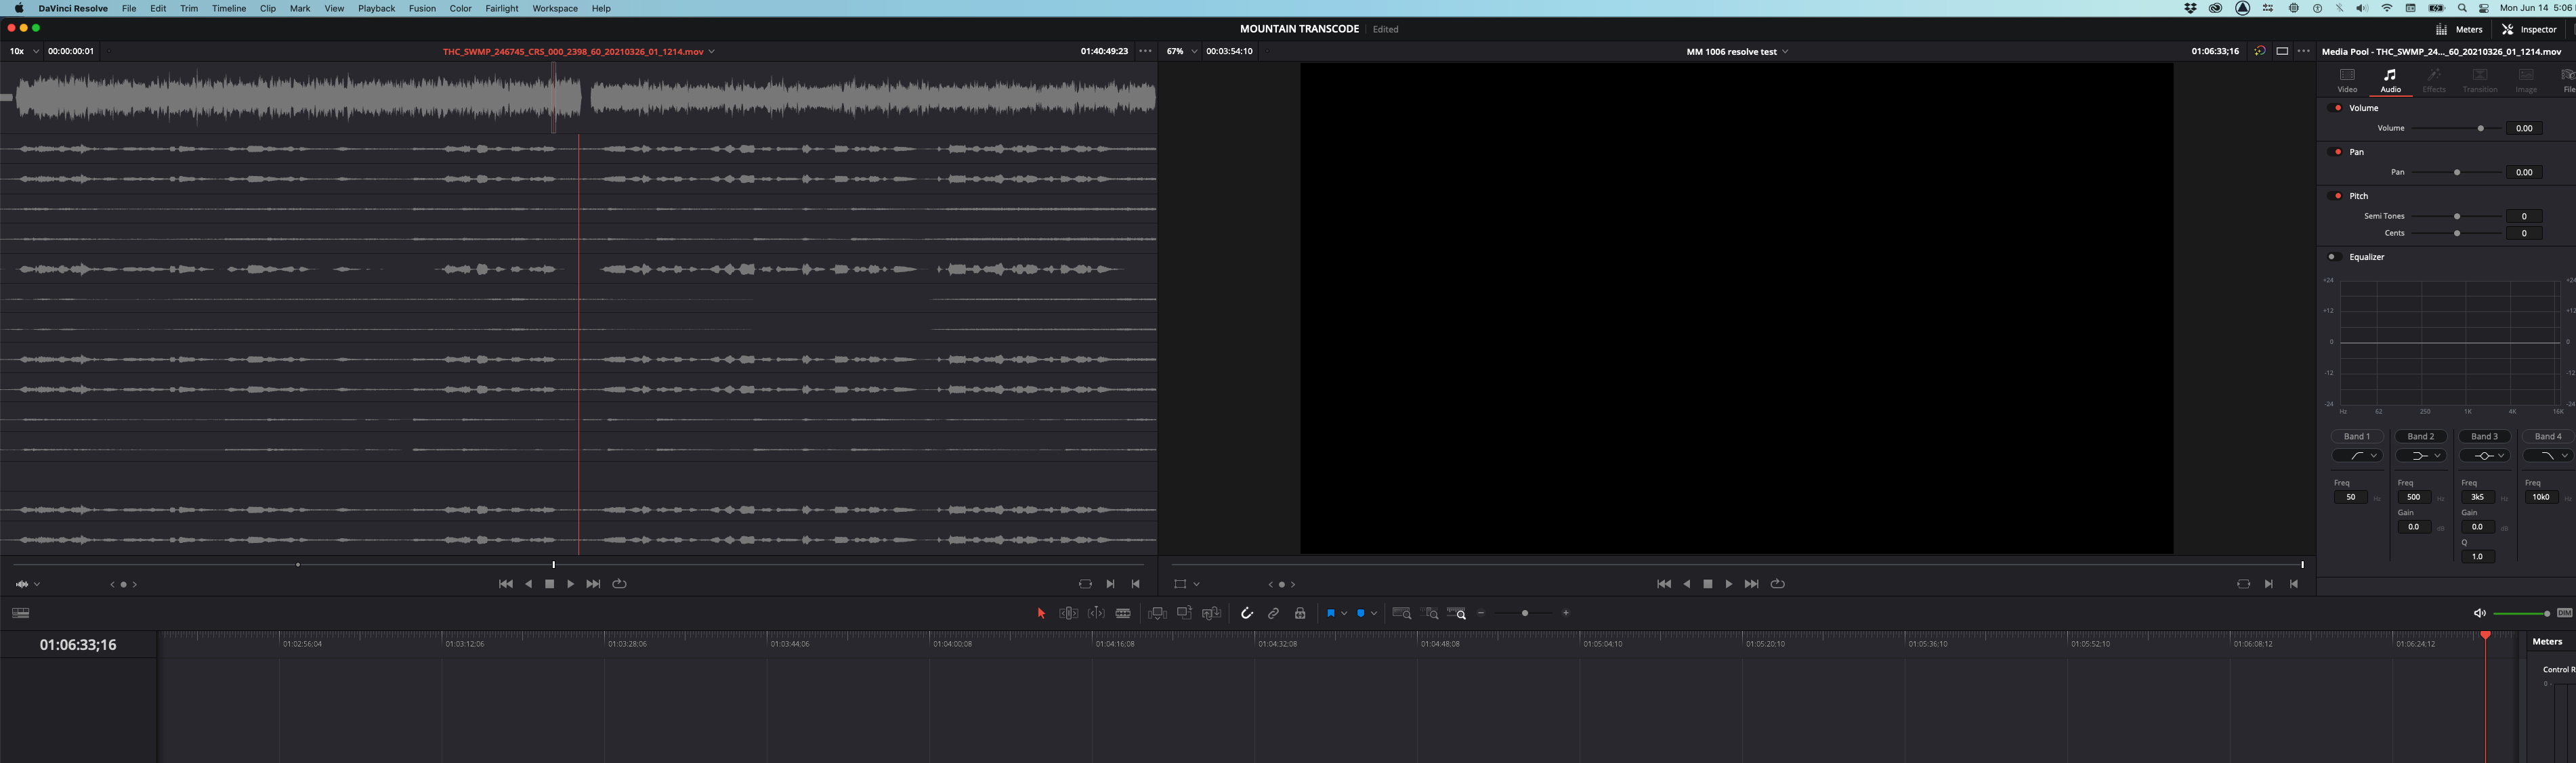Select the arrow Selection Mode tool
This screenshot has width=2576, height=763.
1041,613
